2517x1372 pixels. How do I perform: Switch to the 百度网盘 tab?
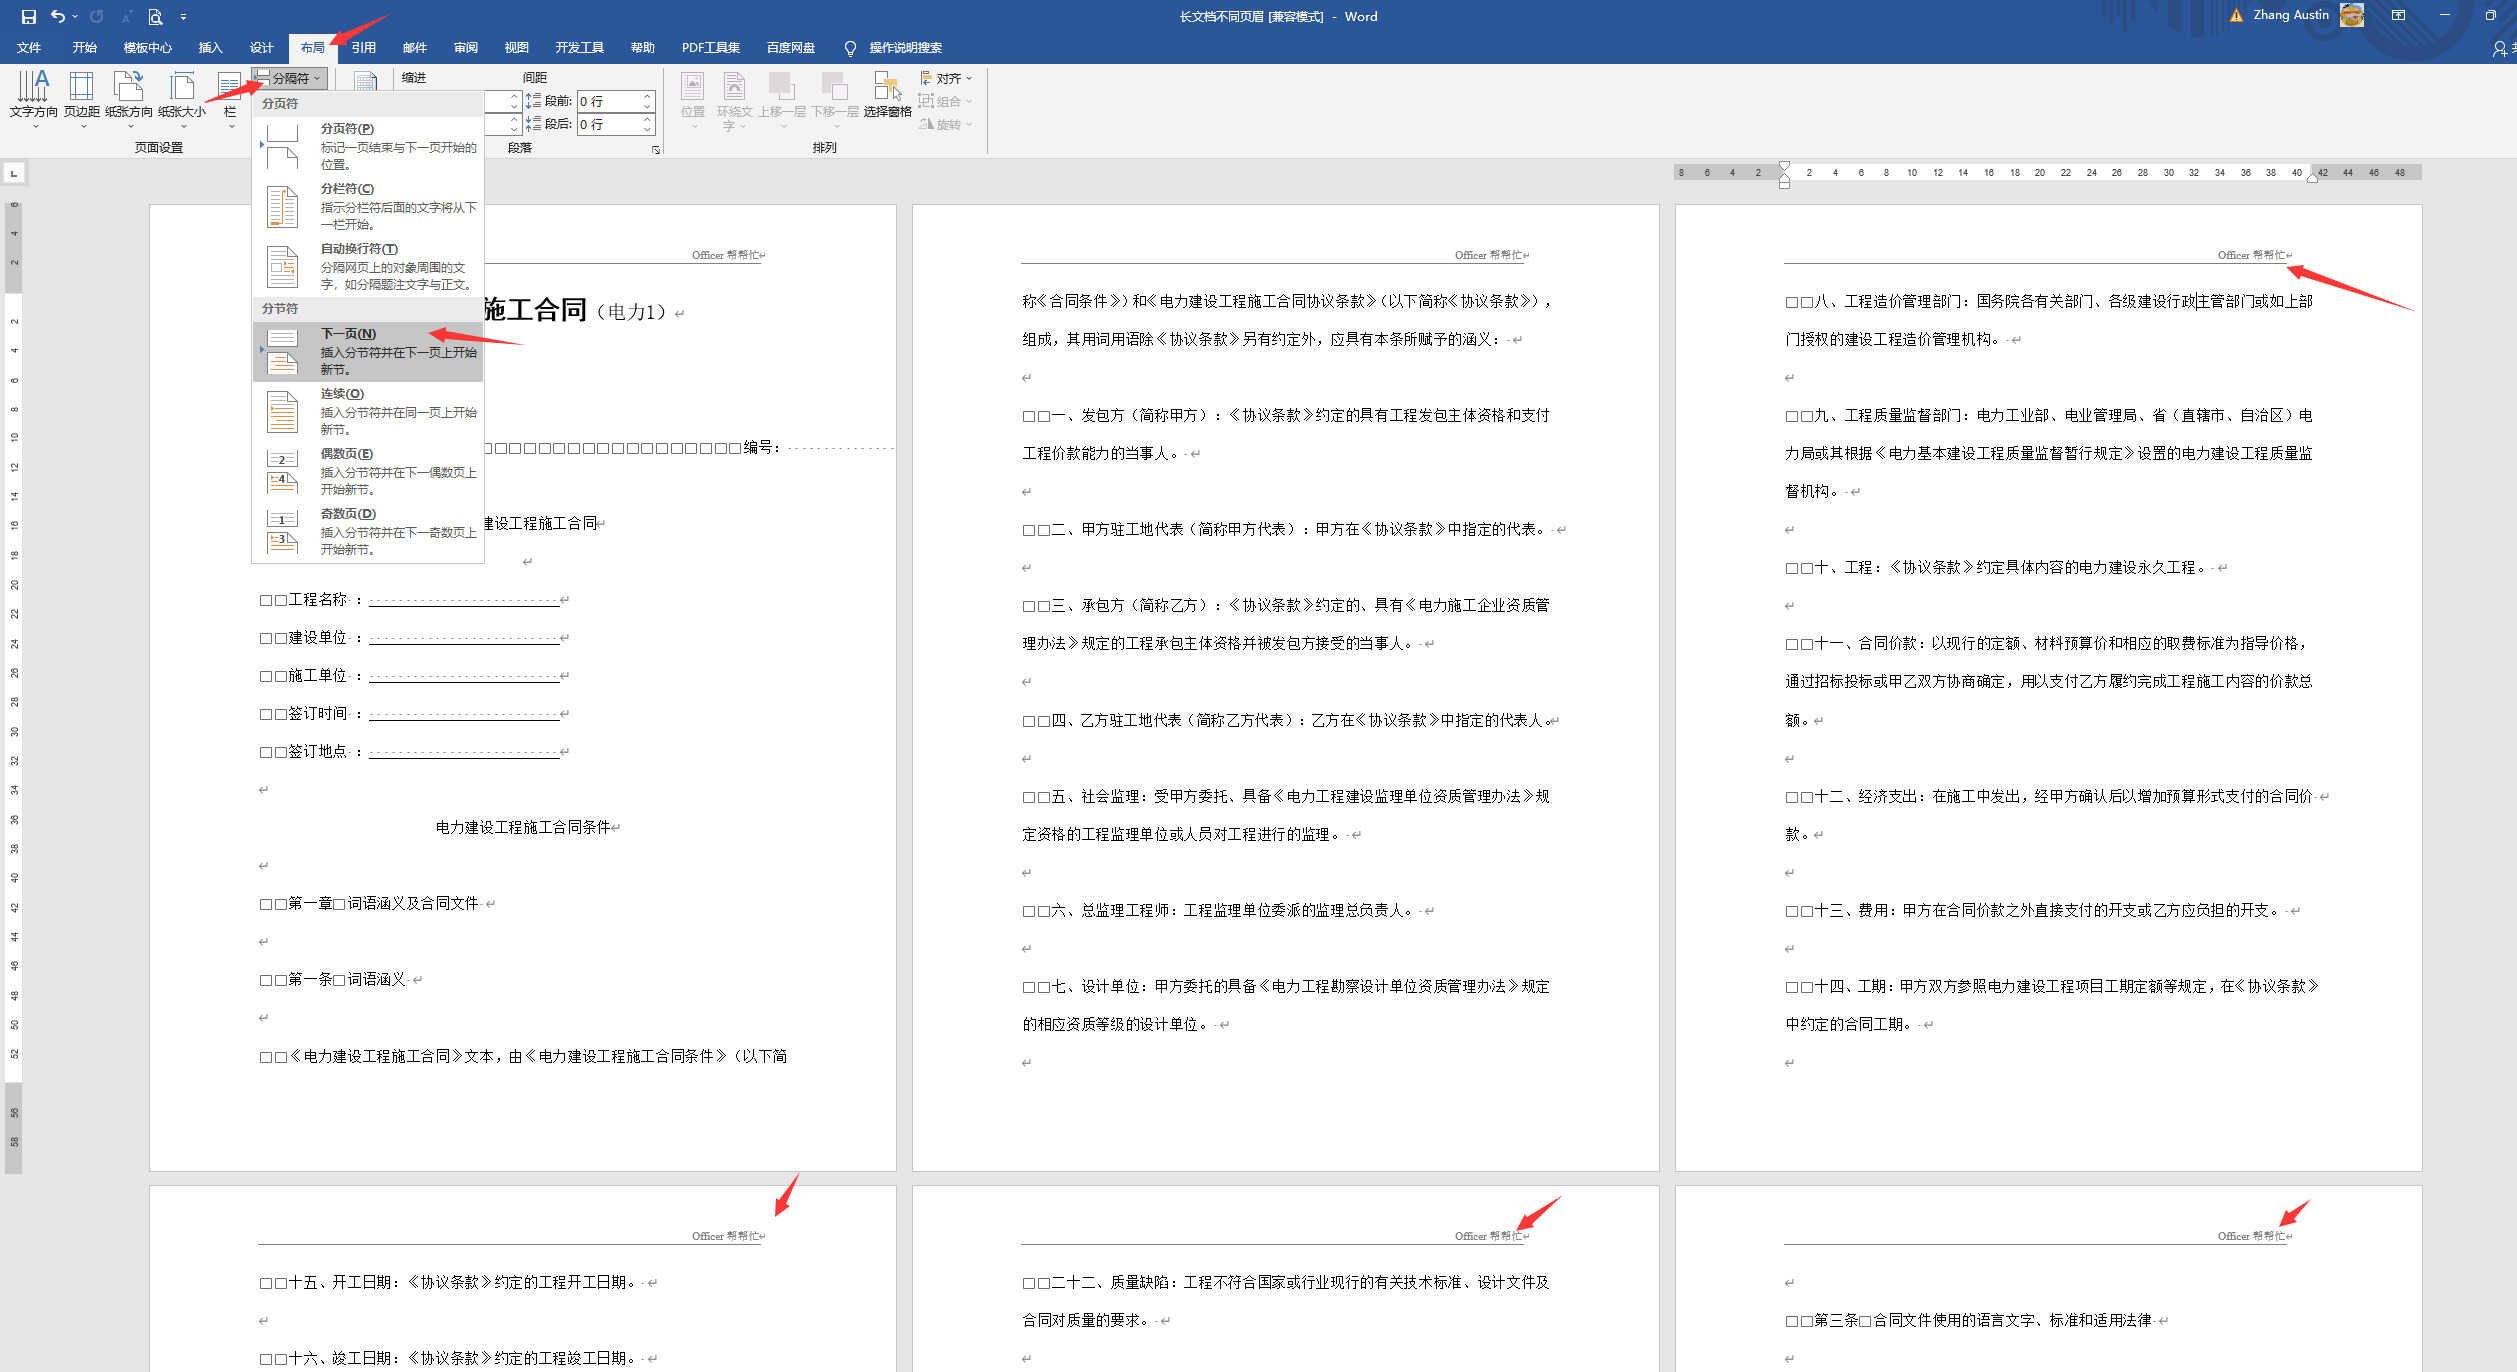[790, 47]
